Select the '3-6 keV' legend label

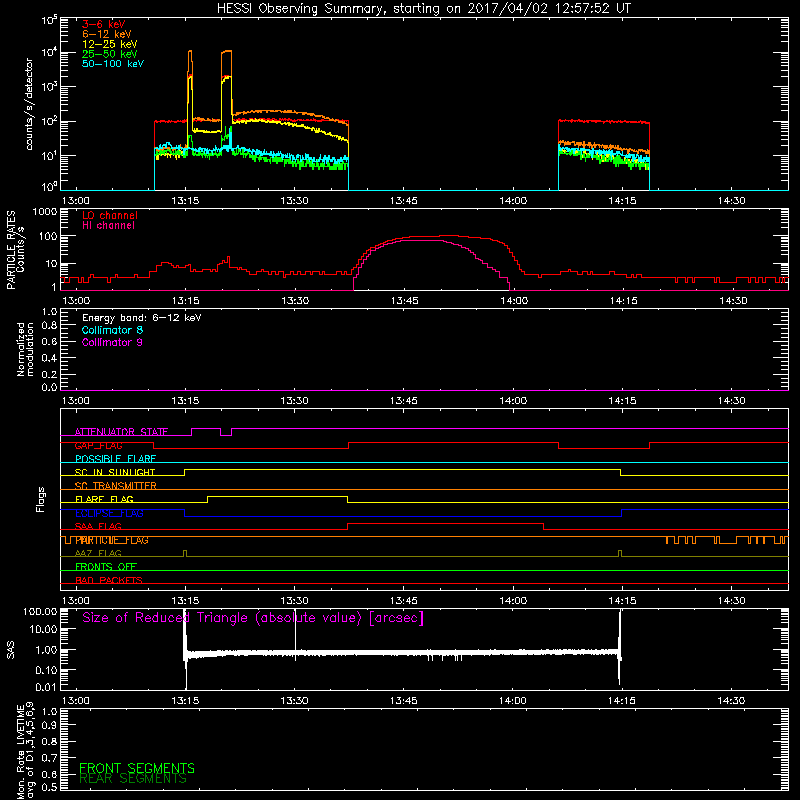pos(104,24)
